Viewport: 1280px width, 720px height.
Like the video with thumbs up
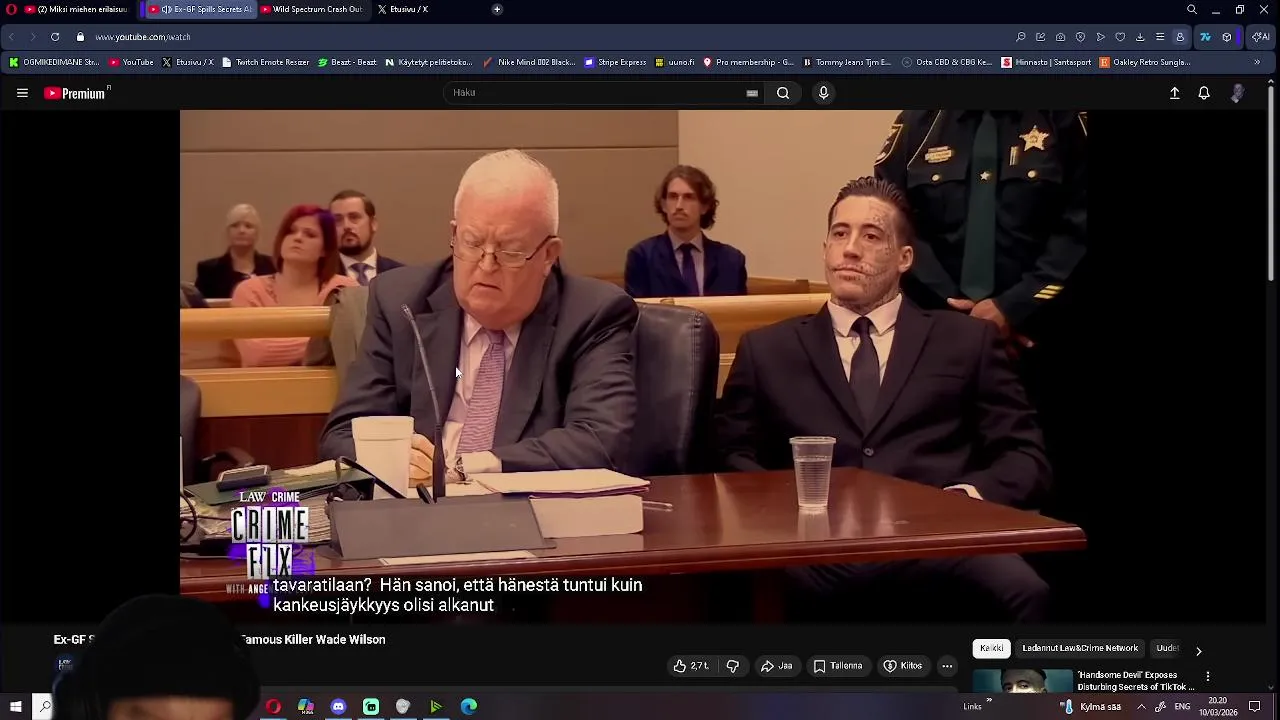pyautogui.click(x=691, y=666)
